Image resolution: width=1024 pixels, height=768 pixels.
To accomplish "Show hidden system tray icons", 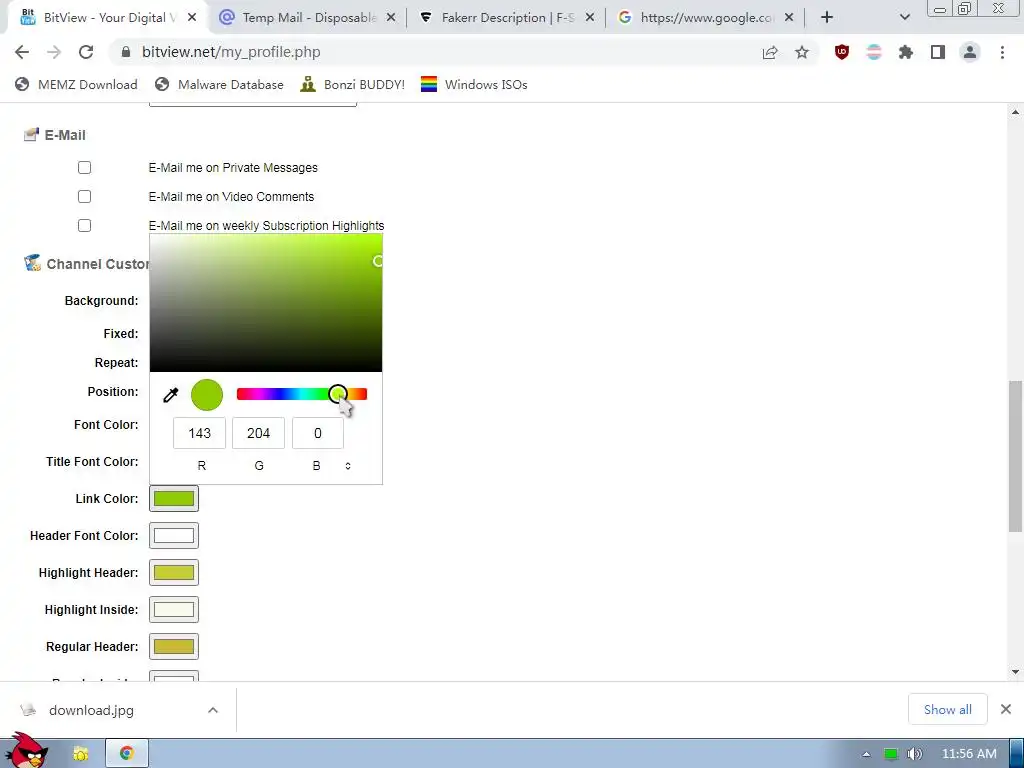I will 867,754.
